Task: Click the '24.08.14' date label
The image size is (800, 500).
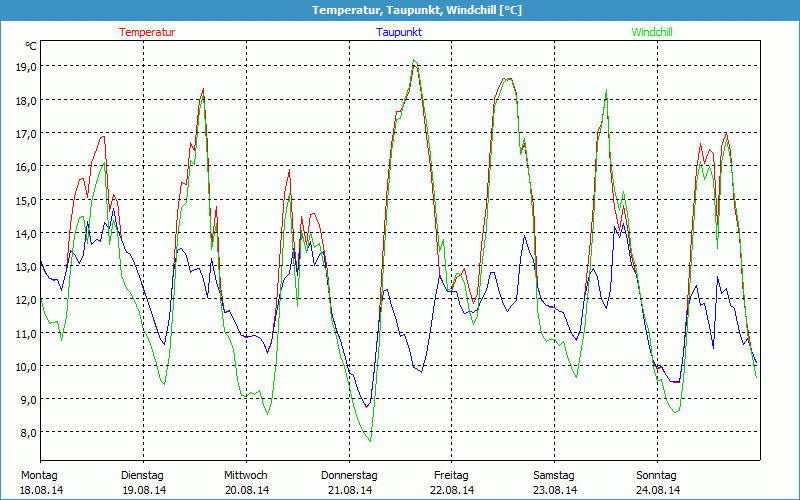Action: [658, 490]
